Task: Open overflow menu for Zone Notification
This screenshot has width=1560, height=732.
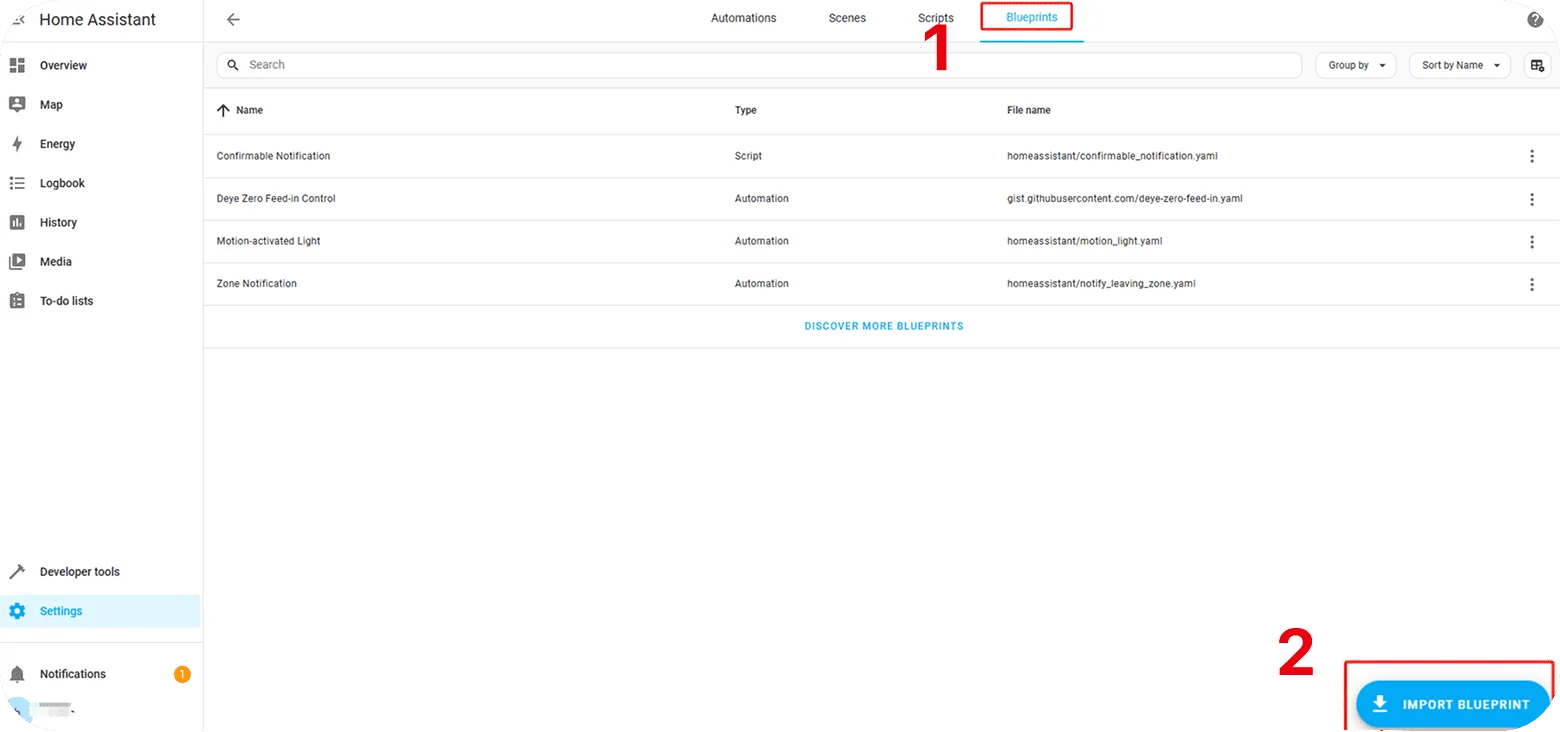Action: click(x=1531, y=284)
